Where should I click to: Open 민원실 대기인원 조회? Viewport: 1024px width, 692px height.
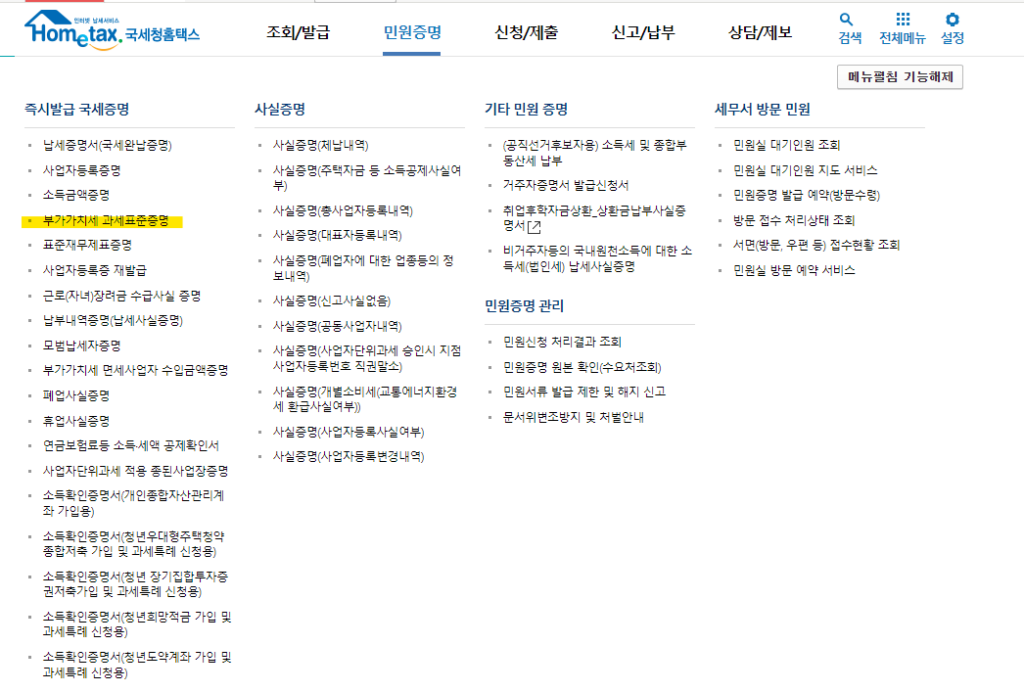click(787, 145)
